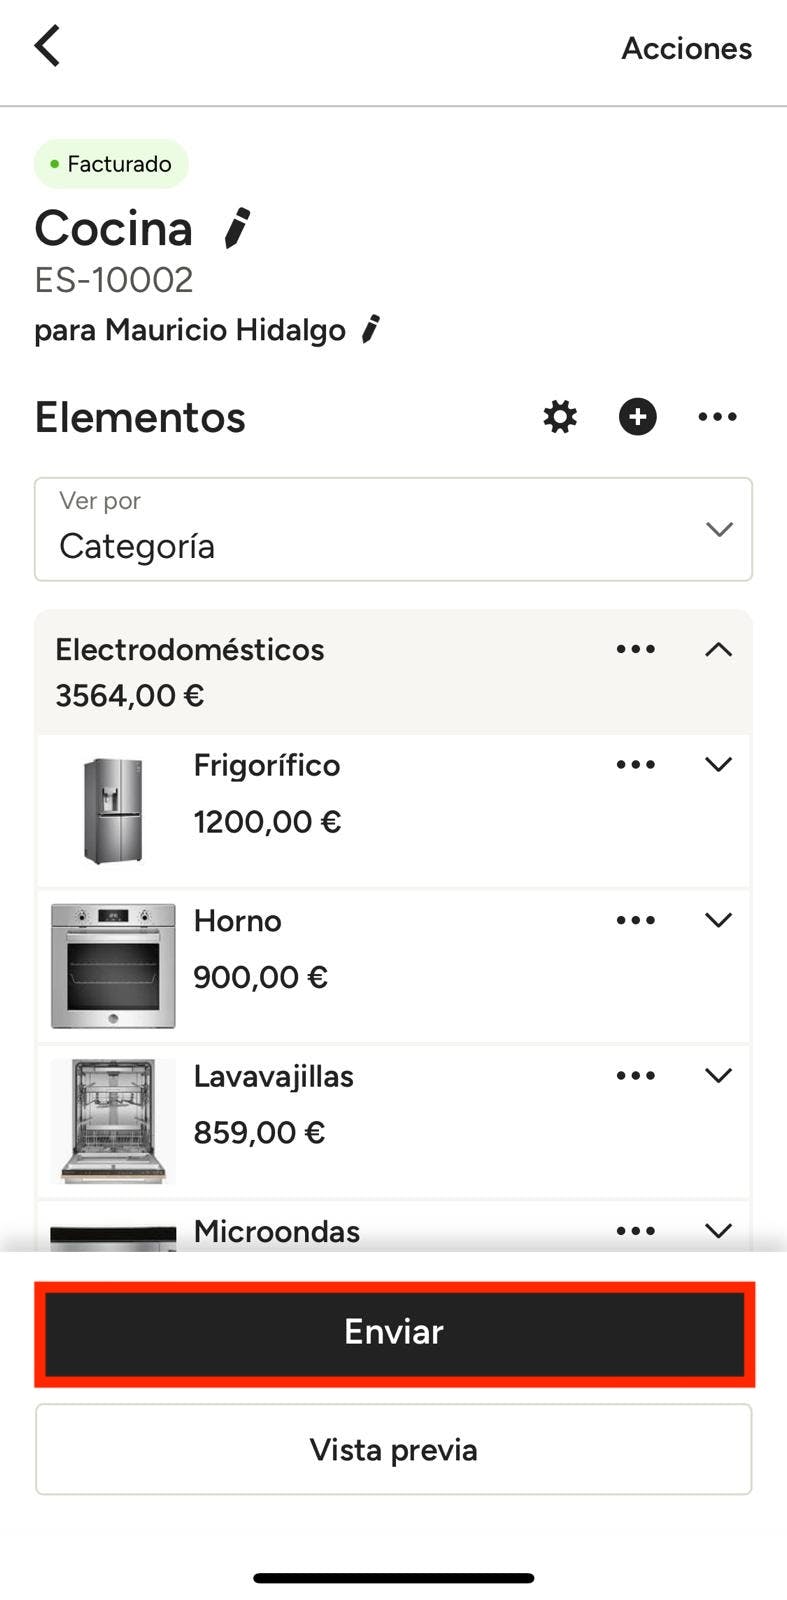This screenshot has width=787, height=1600.
Task: Open Lavavajillas item options menu
Action: click(636, 1076)
